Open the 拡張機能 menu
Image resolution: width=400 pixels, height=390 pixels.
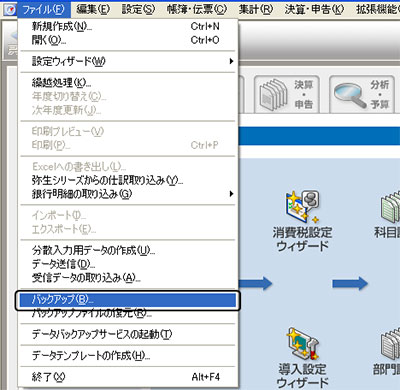point(377,9)
